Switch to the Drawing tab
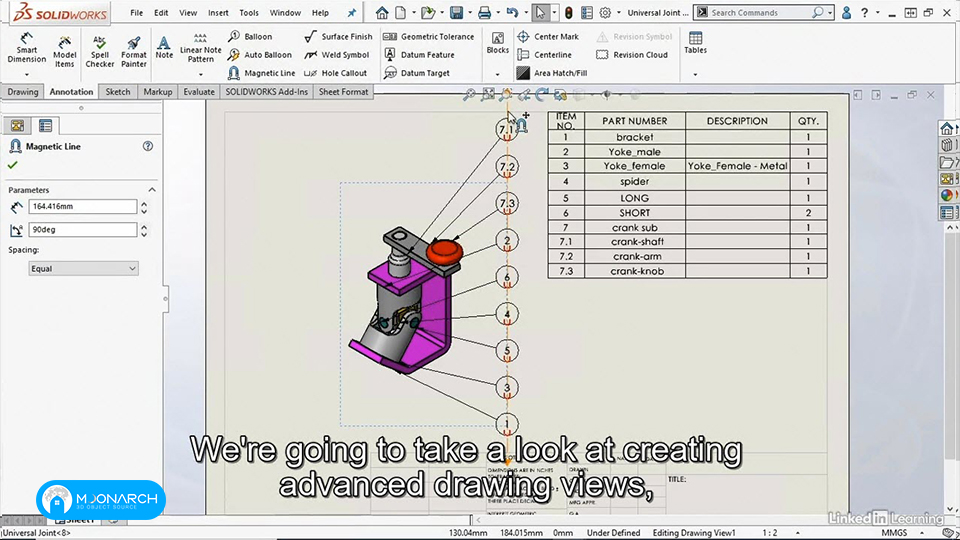The height and width of the screenshot is (540, 960). [23, 92]
